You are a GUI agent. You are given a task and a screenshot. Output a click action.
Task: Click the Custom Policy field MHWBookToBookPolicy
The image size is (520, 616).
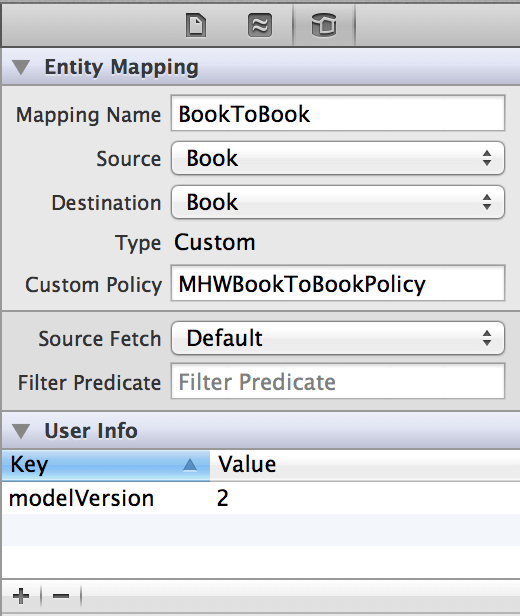pos(338,283)
